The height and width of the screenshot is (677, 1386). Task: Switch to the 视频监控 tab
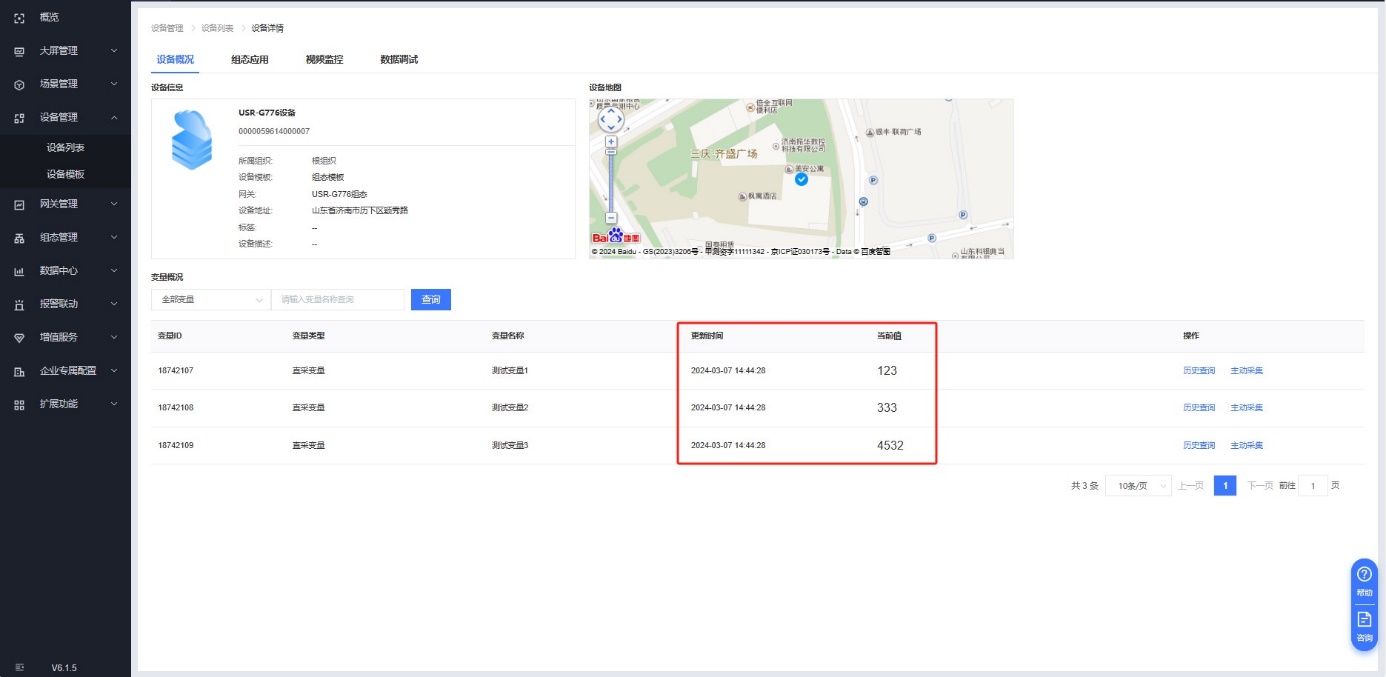(x=324, y=60)
